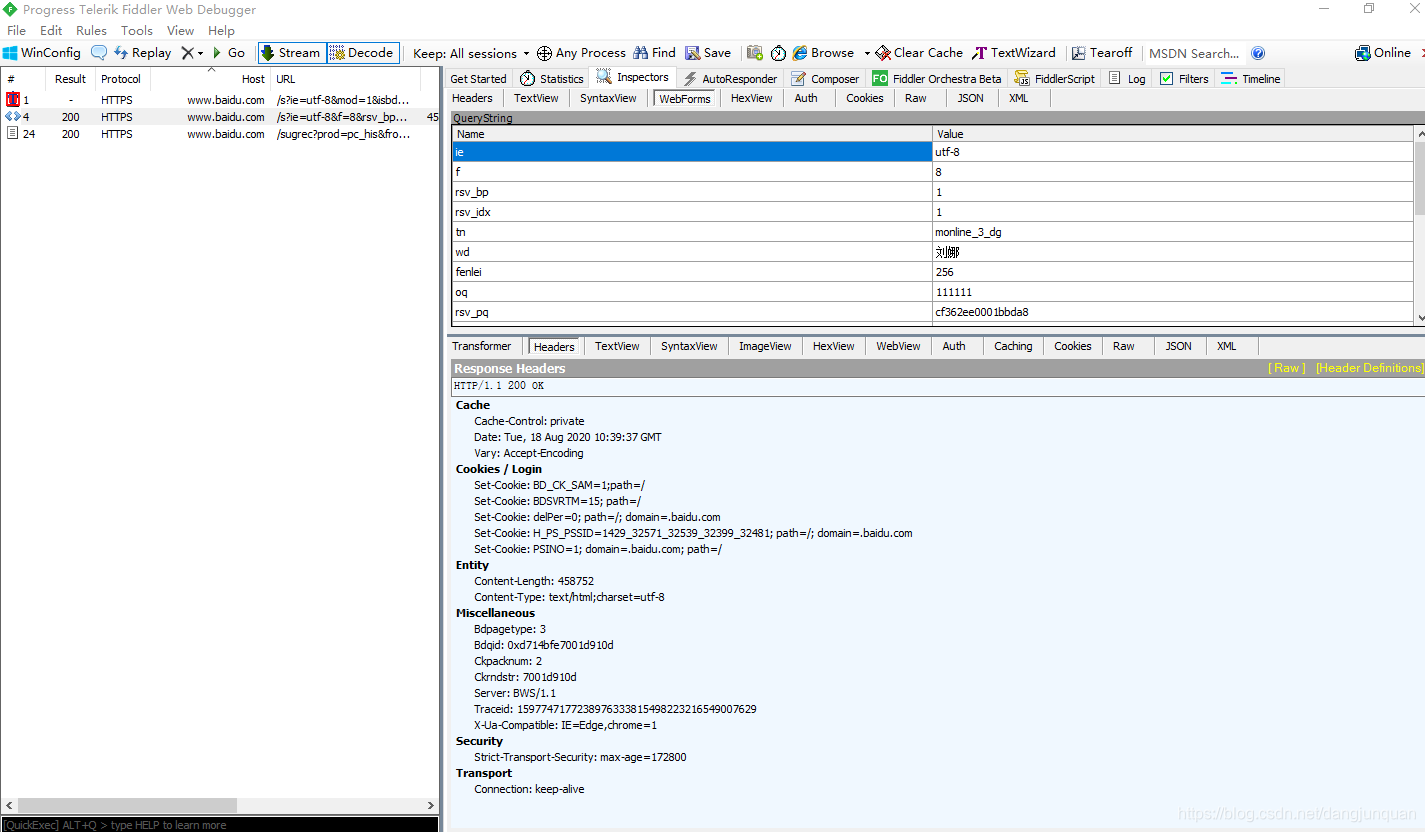Open the View menu

coord(181,31)
